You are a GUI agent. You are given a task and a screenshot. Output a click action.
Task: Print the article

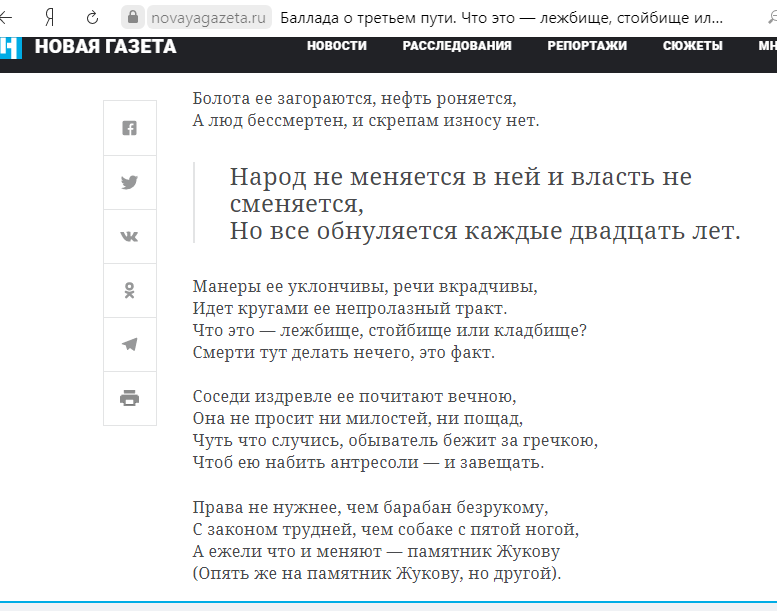(x=130, y=398)
